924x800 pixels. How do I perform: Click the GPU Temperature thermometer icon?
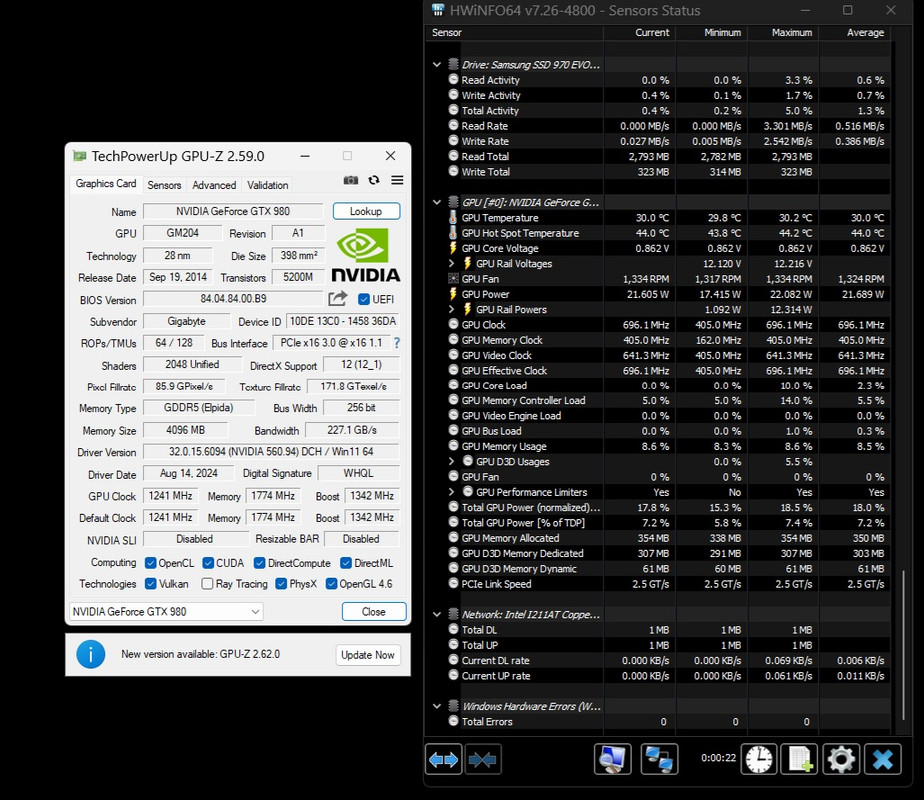[453, 217]
